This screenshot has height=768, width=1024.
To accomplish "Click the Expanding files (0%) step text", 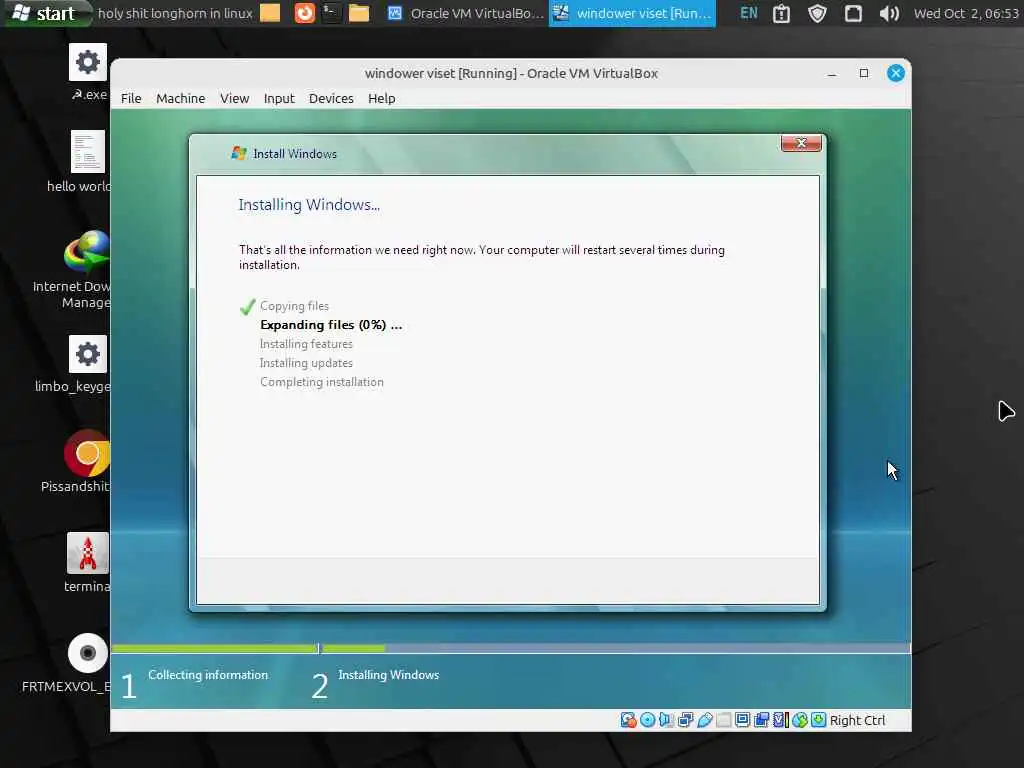I will coord(331,325).
